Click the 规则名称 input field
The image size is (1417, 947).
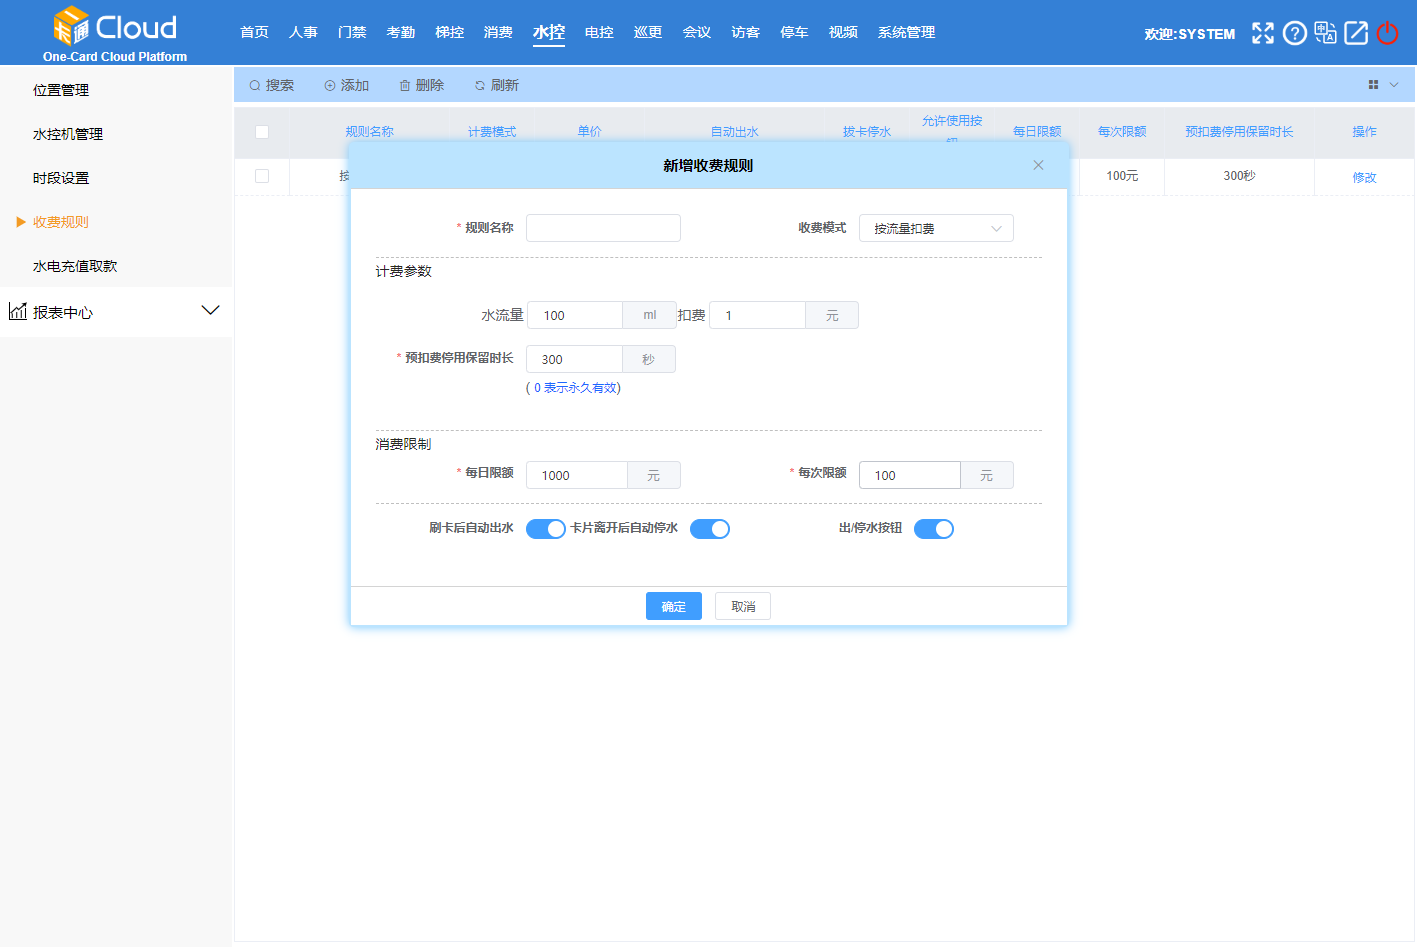click(x=603, y=228)
